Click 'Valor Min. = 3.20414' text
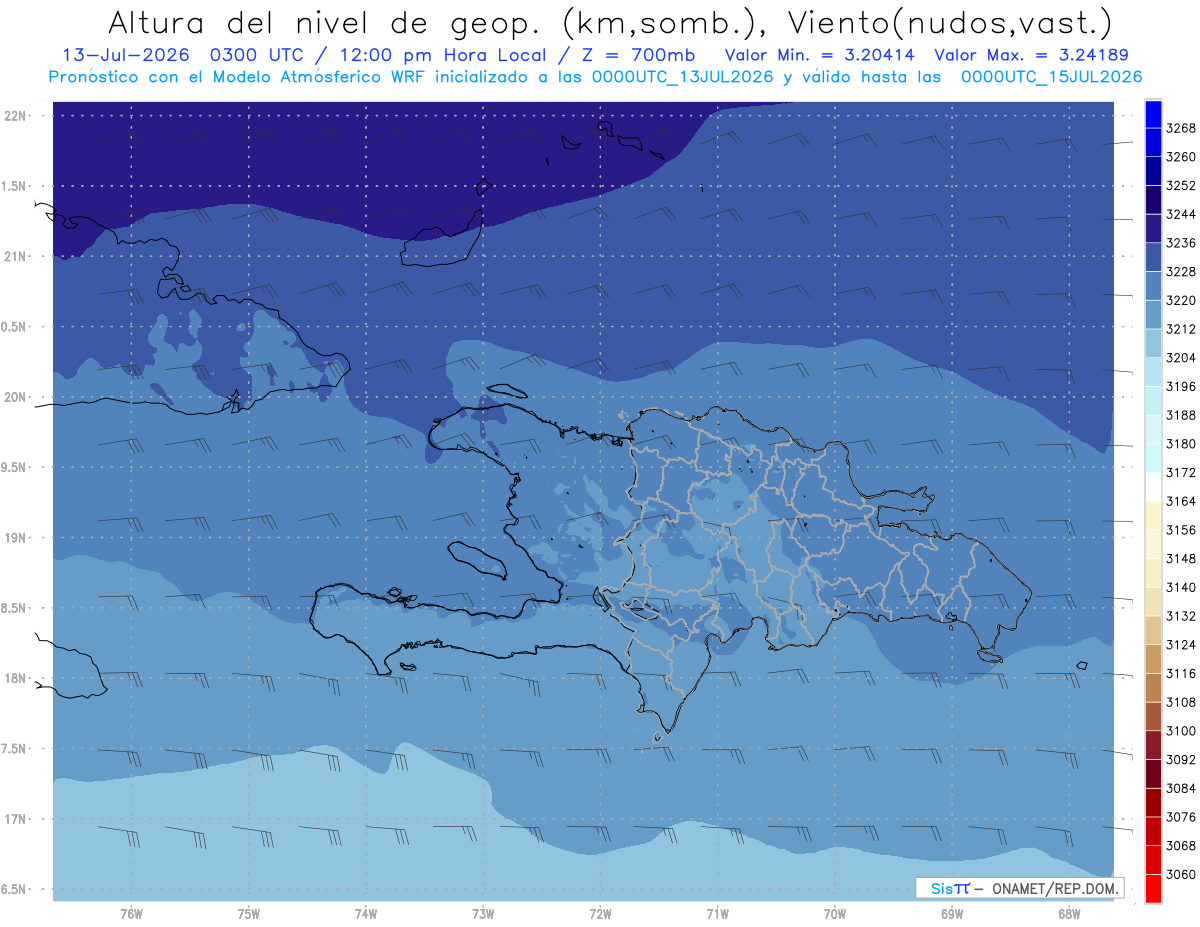The width and height of the screenshot is (1200, 927). [820, 55]
